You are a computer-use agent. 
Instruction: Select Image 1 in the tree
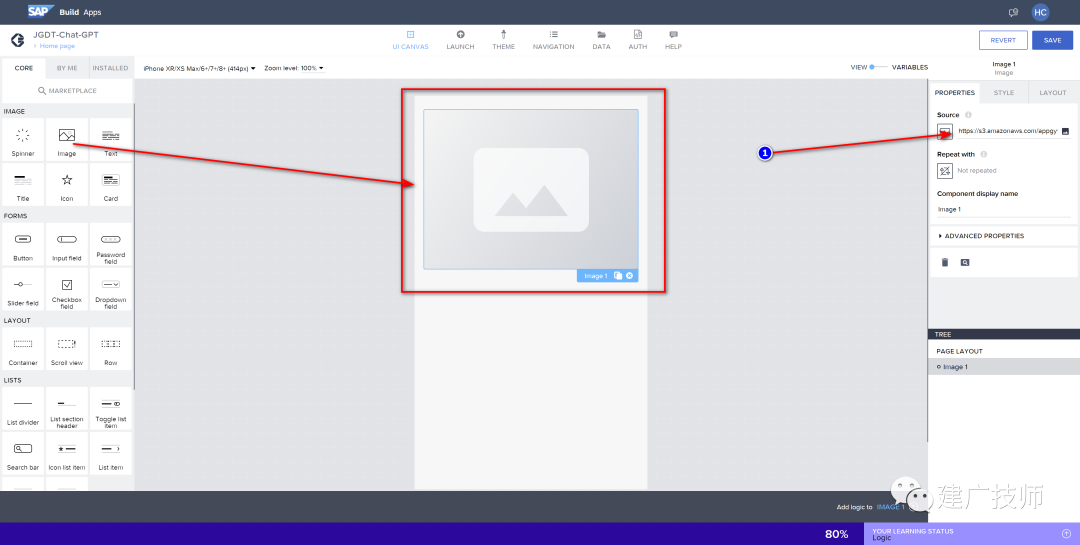1004,367
